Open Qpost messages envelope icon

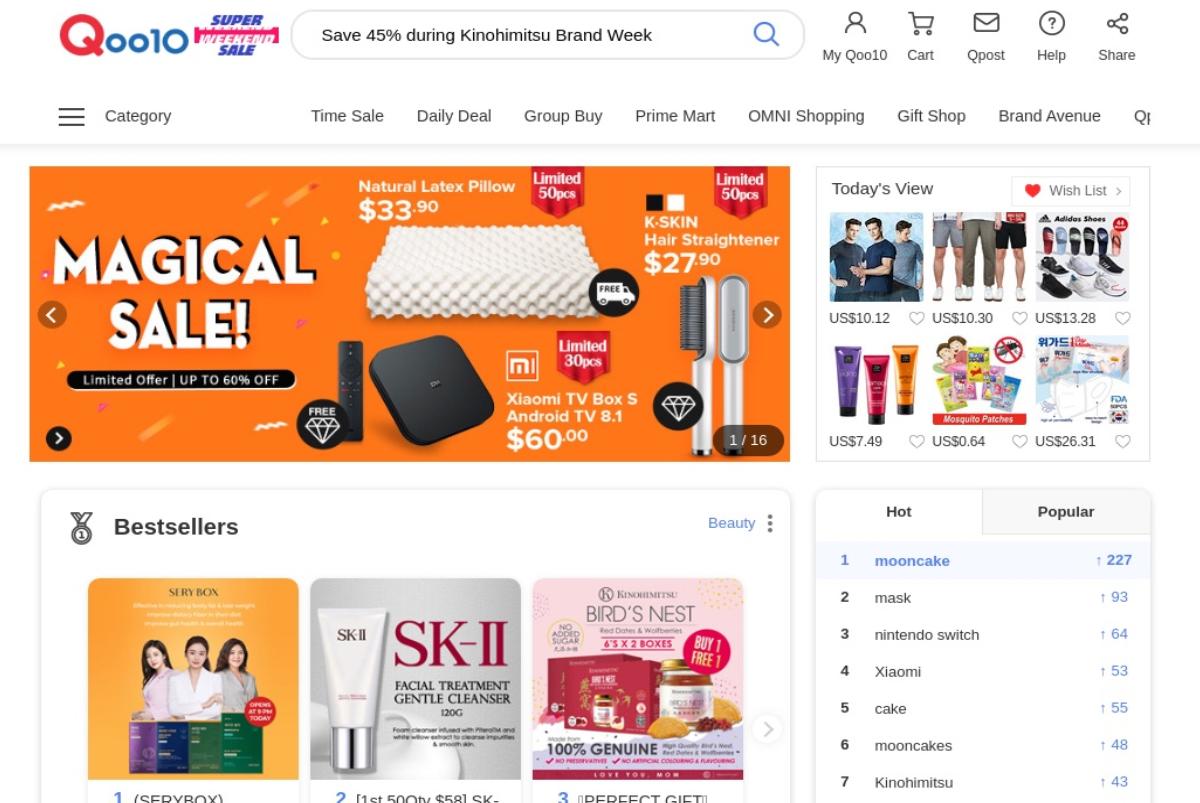pyautogui.click(x=986, y=22)
